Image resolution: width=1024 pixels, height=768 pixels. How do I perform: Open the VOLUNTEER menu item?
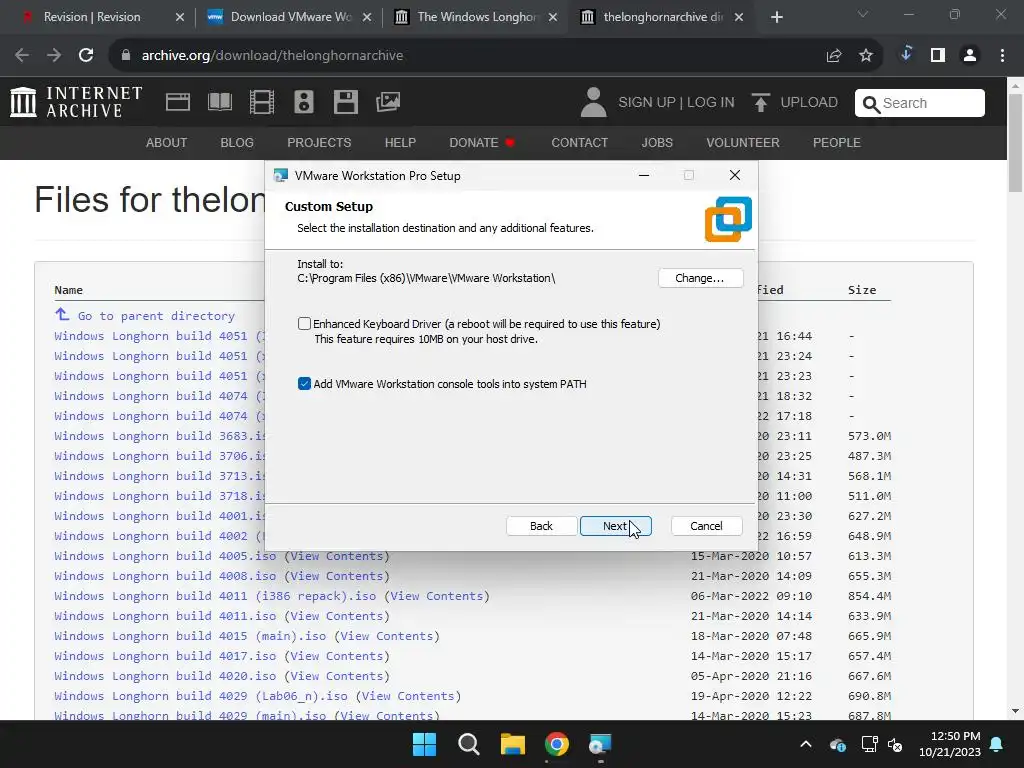(743, 142)
